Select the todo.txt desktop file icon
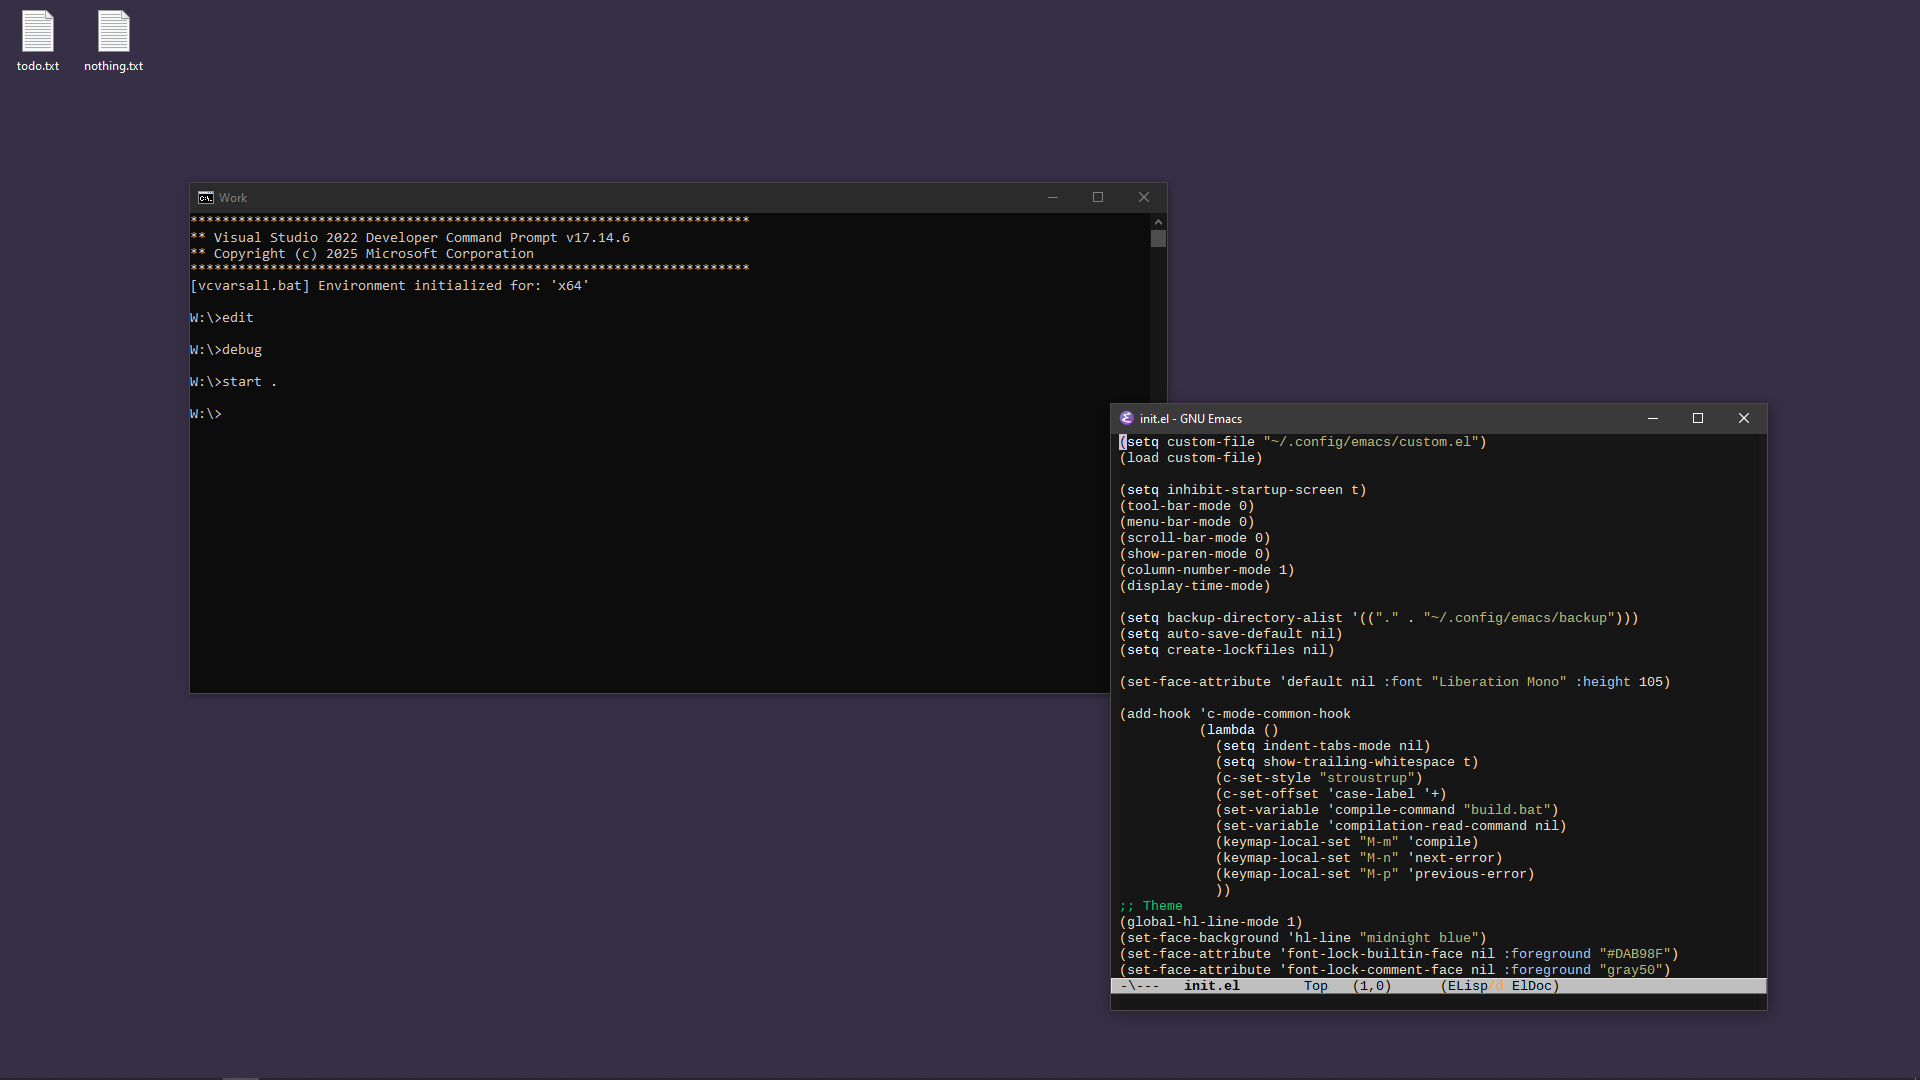The image size is (1920, 1080). [38, 41]
